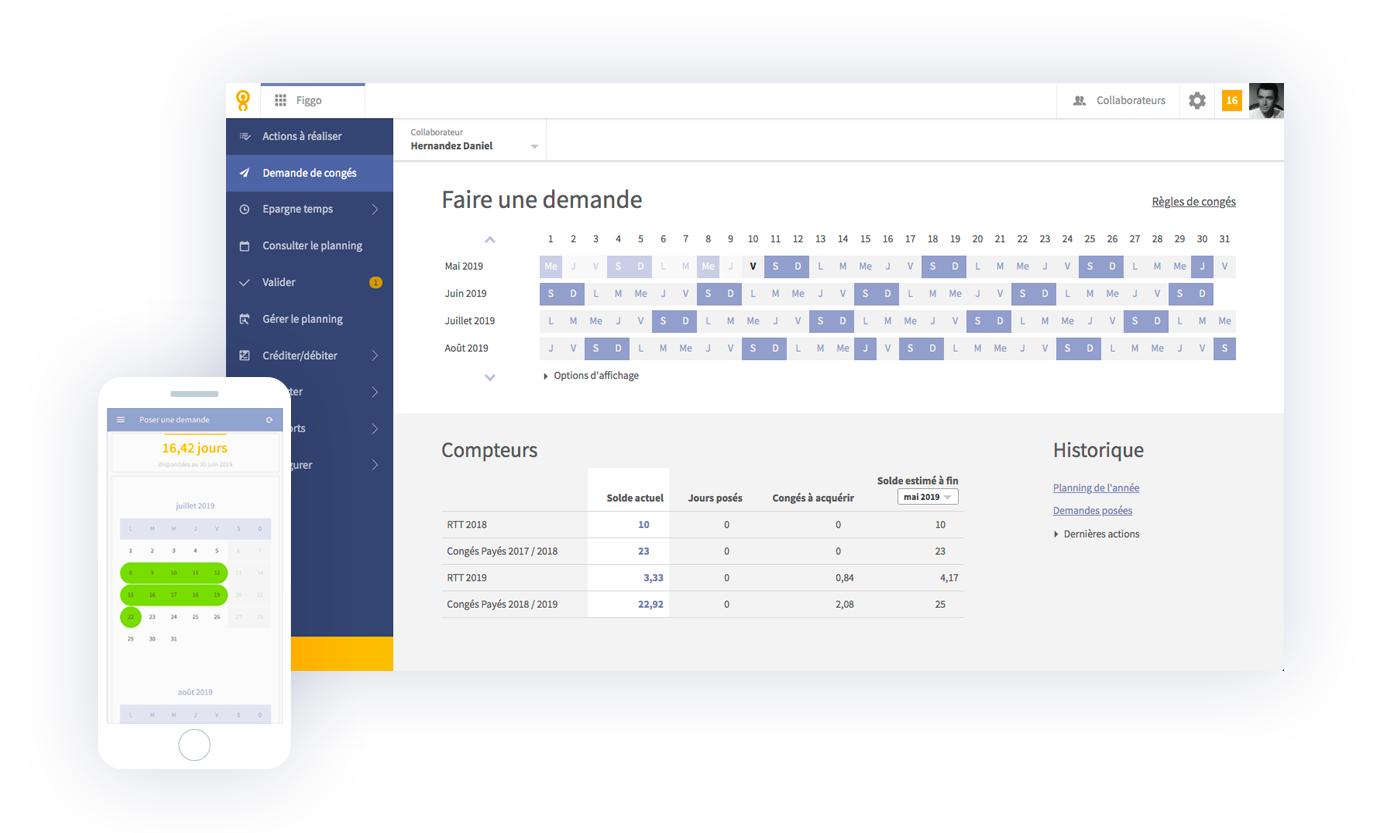
Task: Click the Lucca logo icon in the top corner
Action: click(x=242, y=101)
